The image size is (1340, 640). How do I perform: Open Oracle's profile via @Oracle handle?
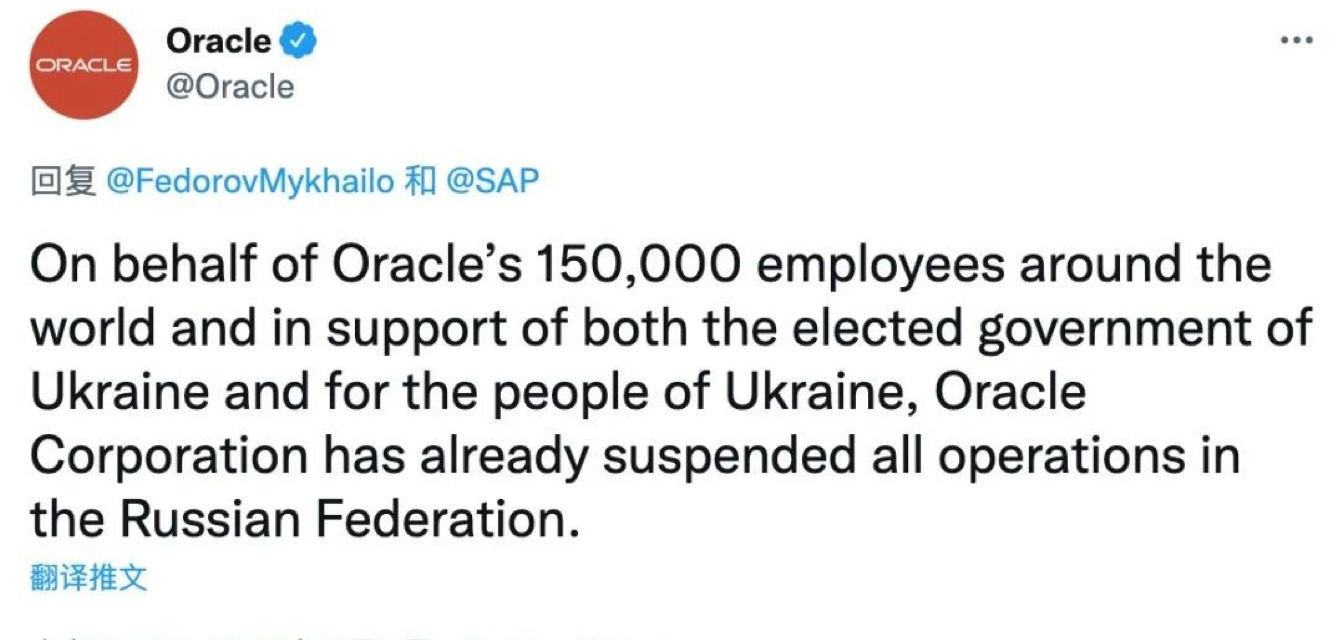click(229, 87)
